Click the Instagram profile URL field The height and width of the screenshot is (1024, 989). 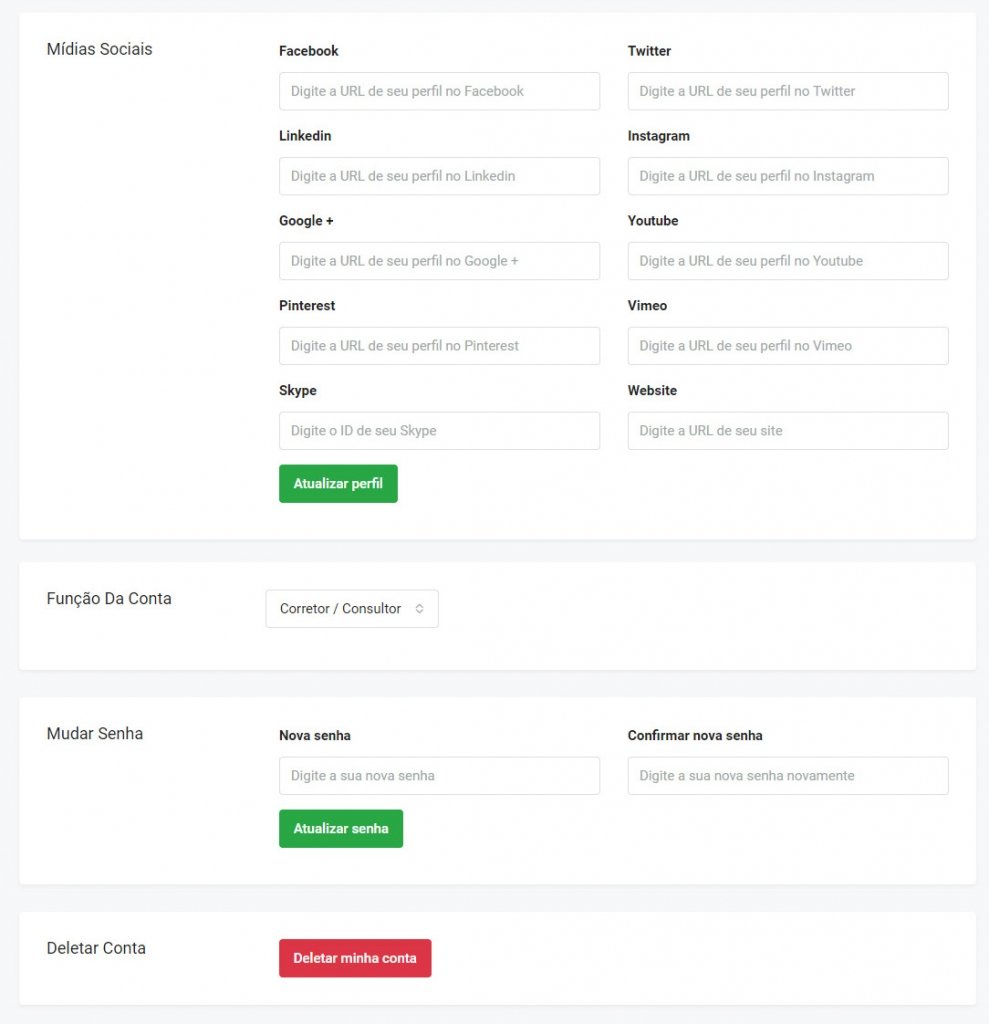[x=787, y=176]
